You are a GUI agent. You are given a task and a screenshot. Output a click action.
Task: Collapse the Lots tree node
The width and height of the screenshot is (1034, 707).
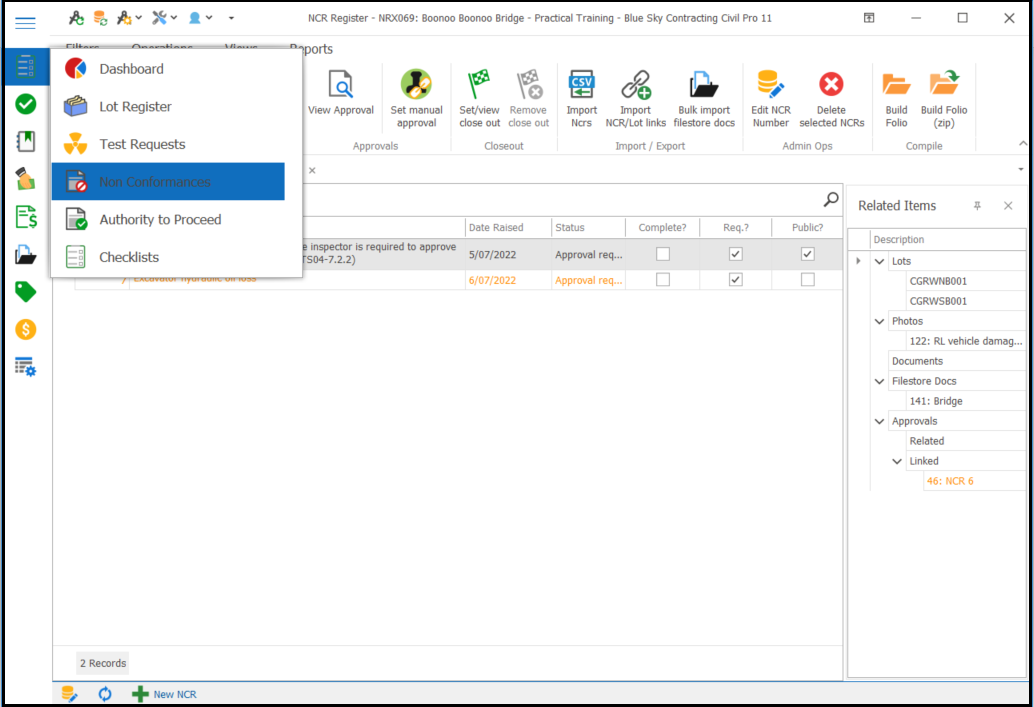(x=879, y=262)
